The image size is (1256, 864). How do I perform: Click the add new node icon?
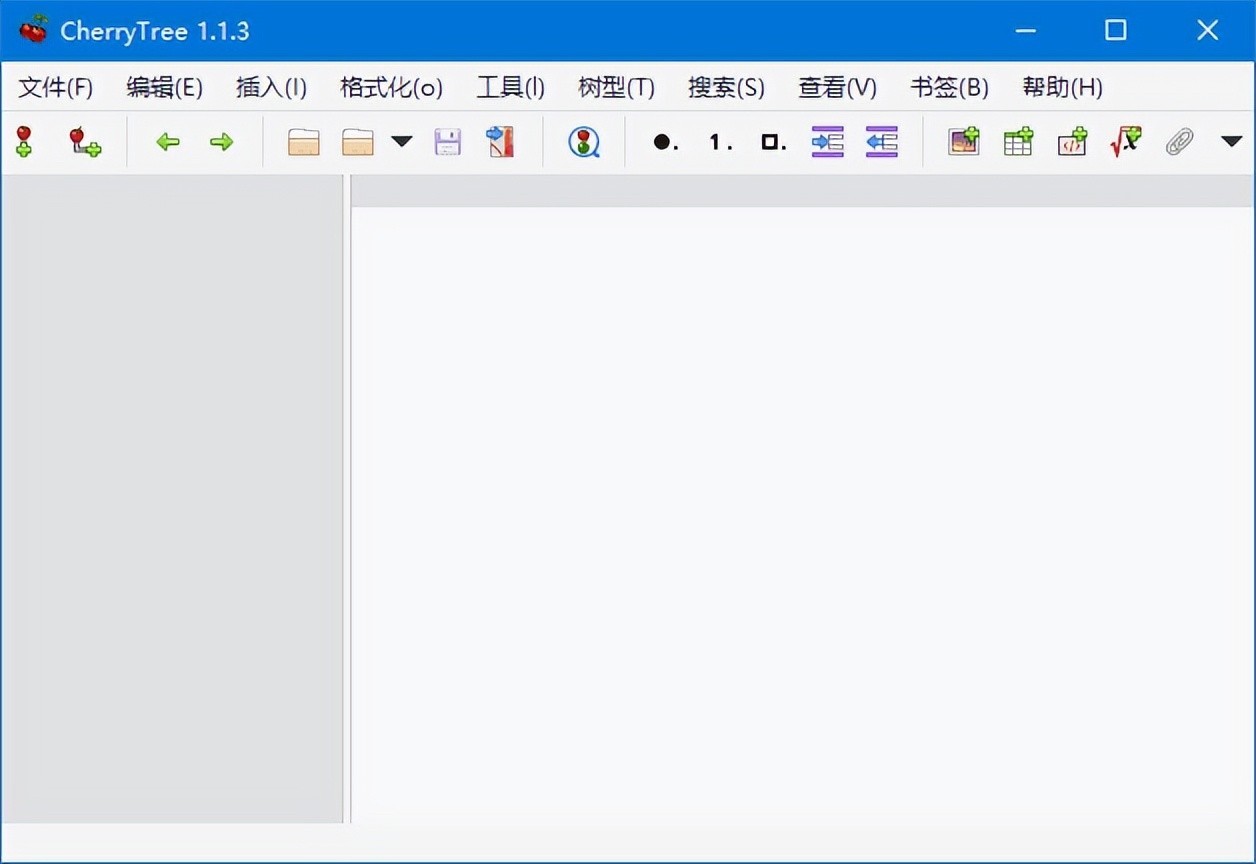click(24, 142)
